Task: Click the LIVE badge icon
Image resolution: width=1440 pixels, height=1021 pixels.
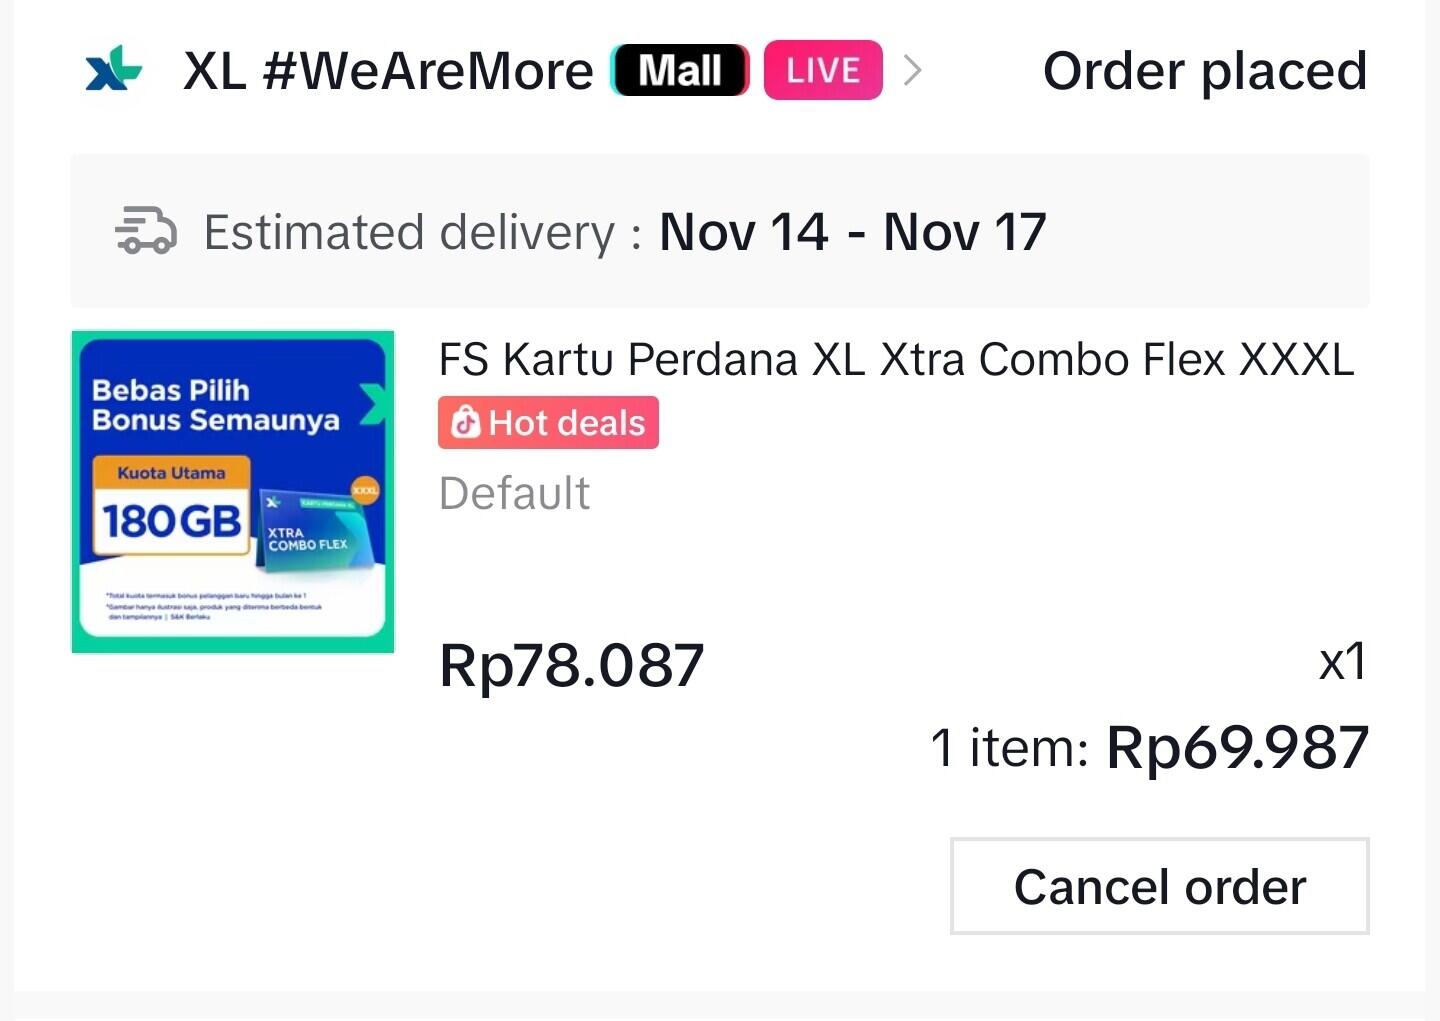Action: click(x=822, y=69)
